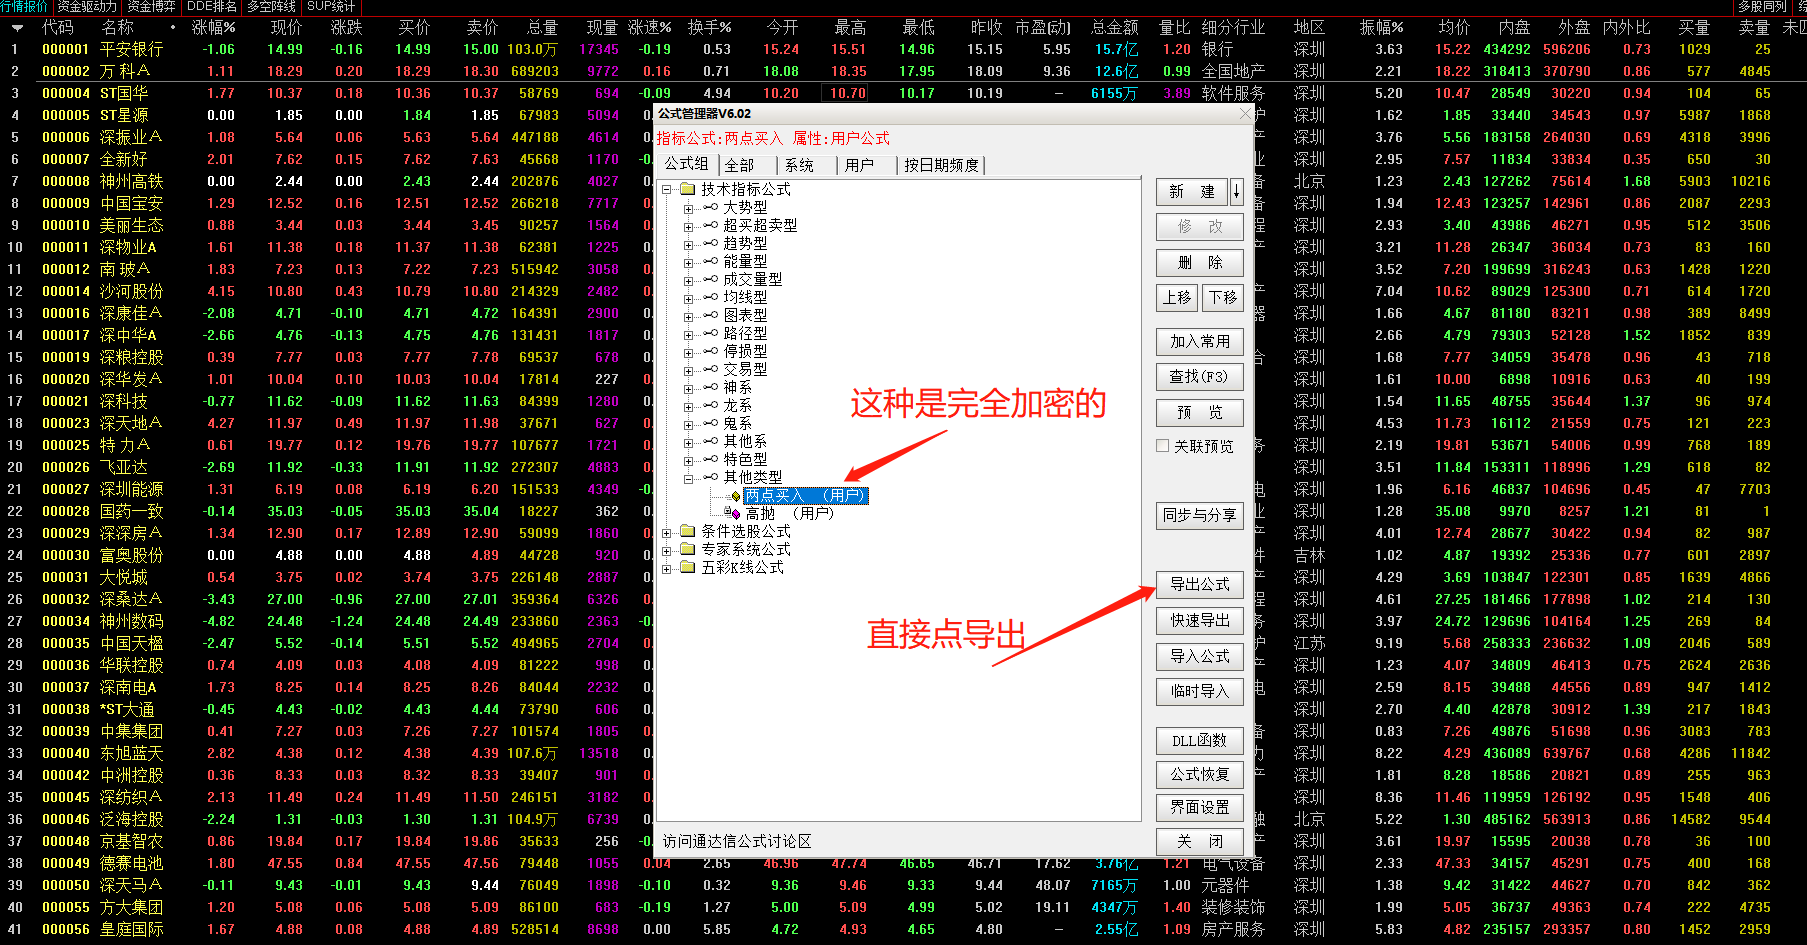Image resolution: width=1807 pixels, height=945 pixels.
Task: Open the arrow dropdown beside 新建
Action: click(x=1237, y=191)
